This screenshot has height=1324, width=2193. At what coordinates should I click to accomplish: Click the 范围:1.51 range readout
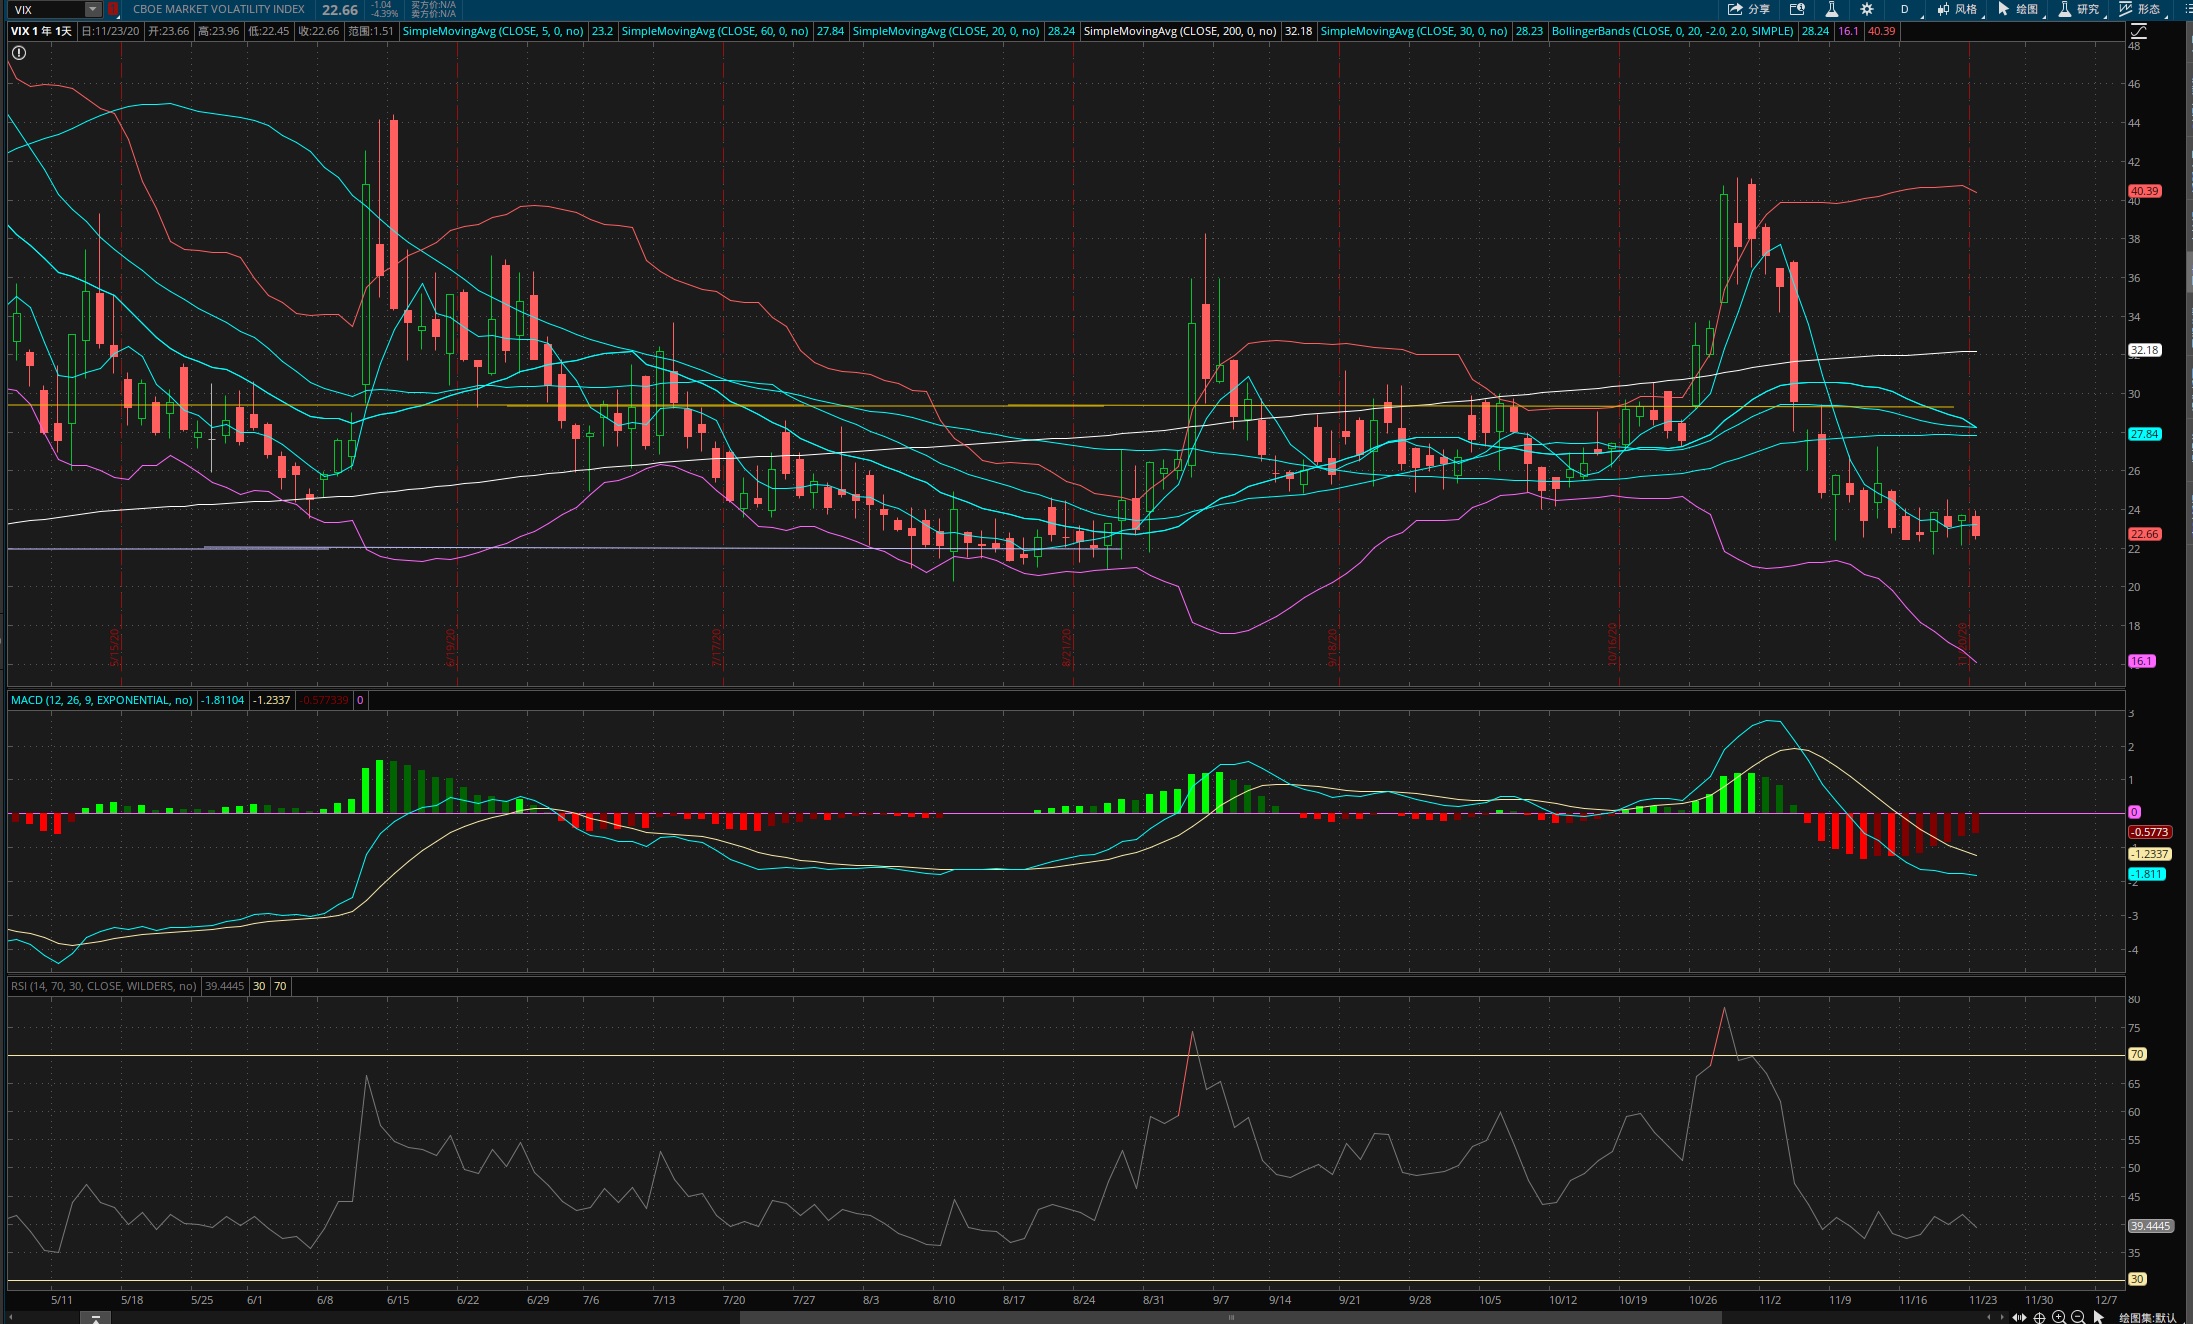point(371,31)
